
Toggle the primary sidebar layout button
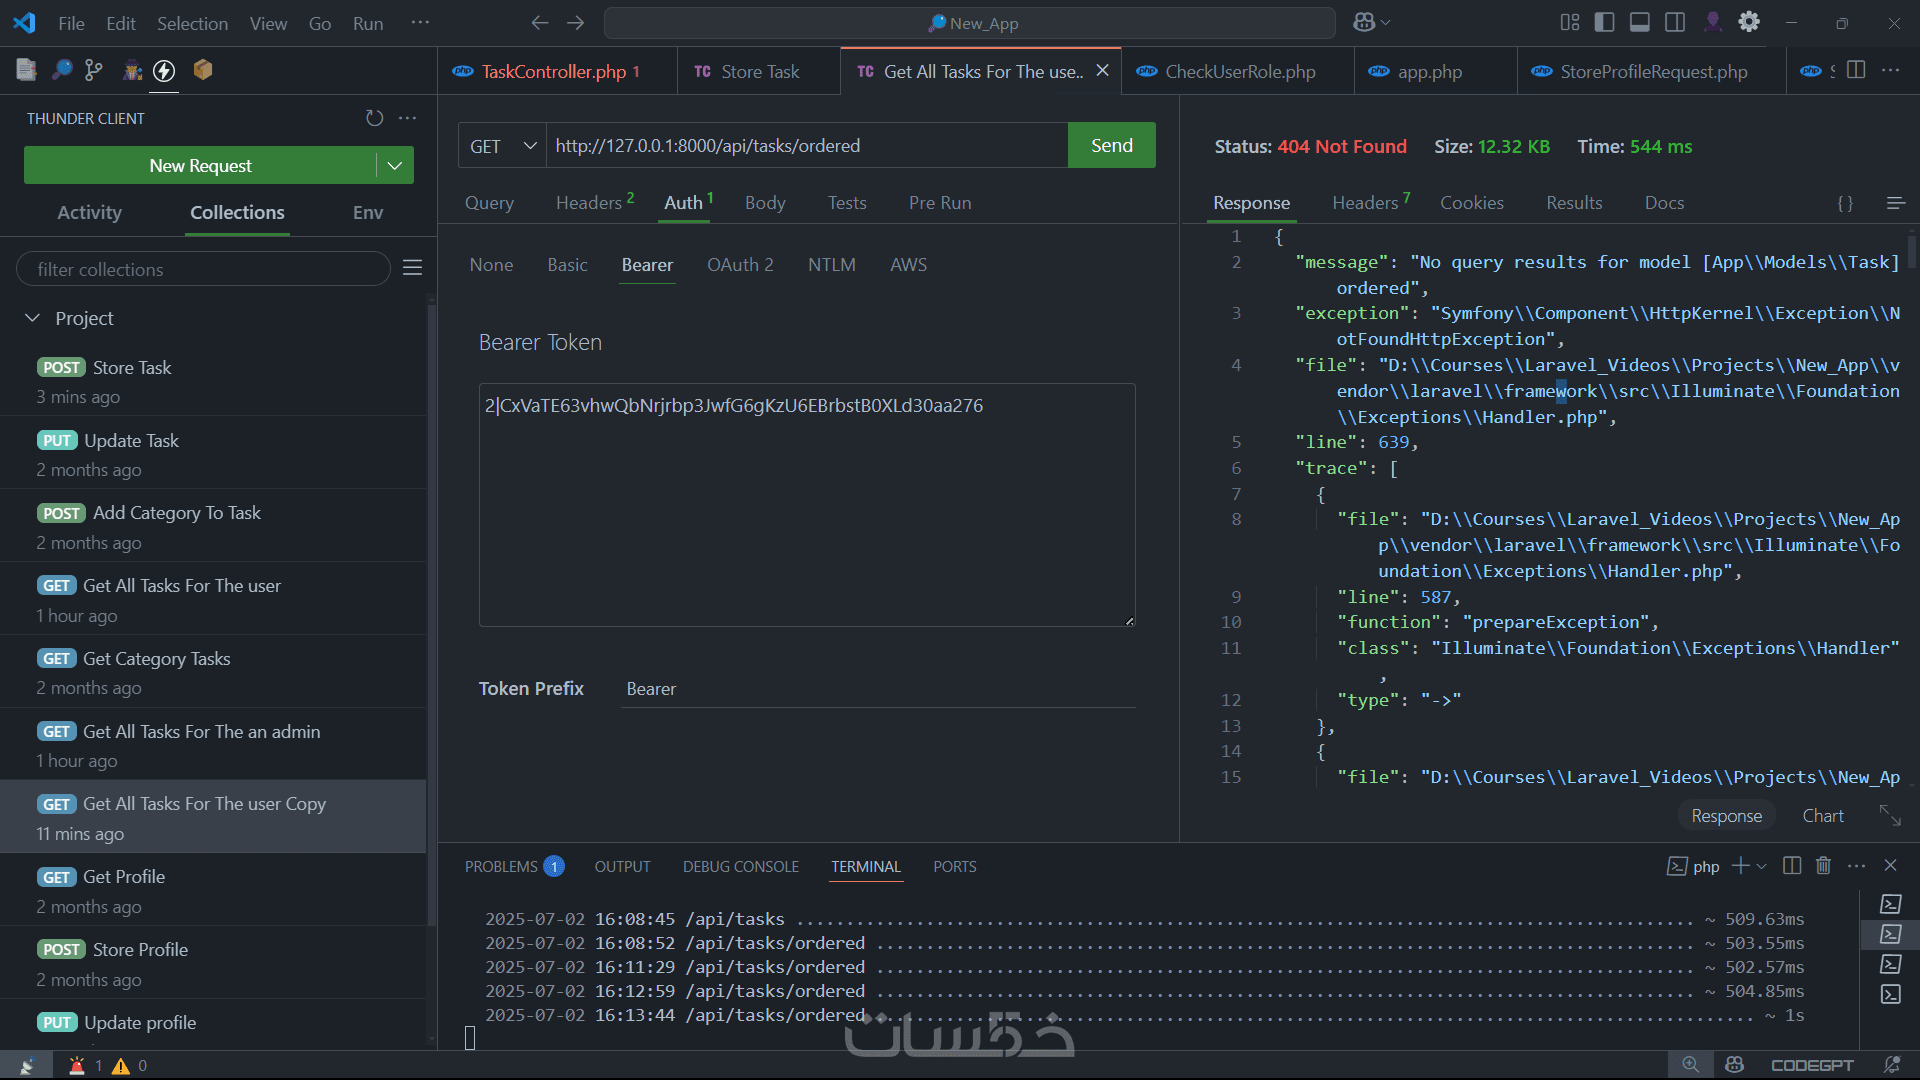[x=1604, y=22]
